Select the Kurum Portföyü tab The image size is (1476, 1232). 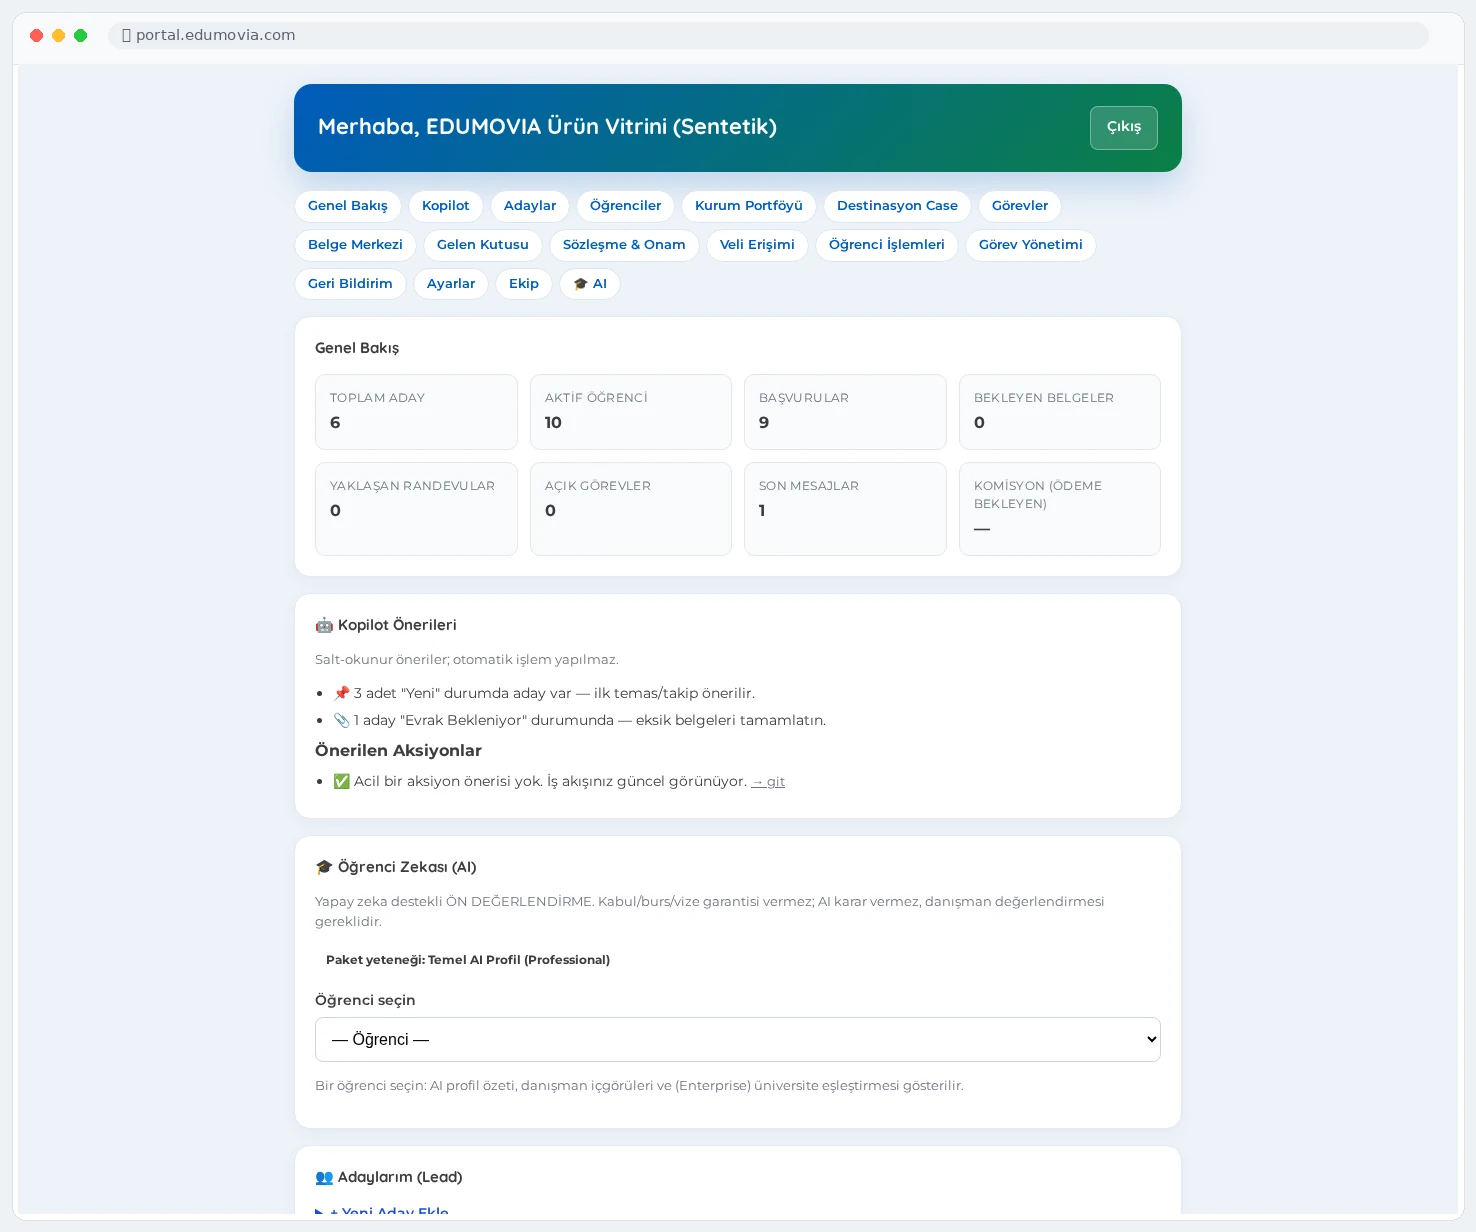point(748,206)
